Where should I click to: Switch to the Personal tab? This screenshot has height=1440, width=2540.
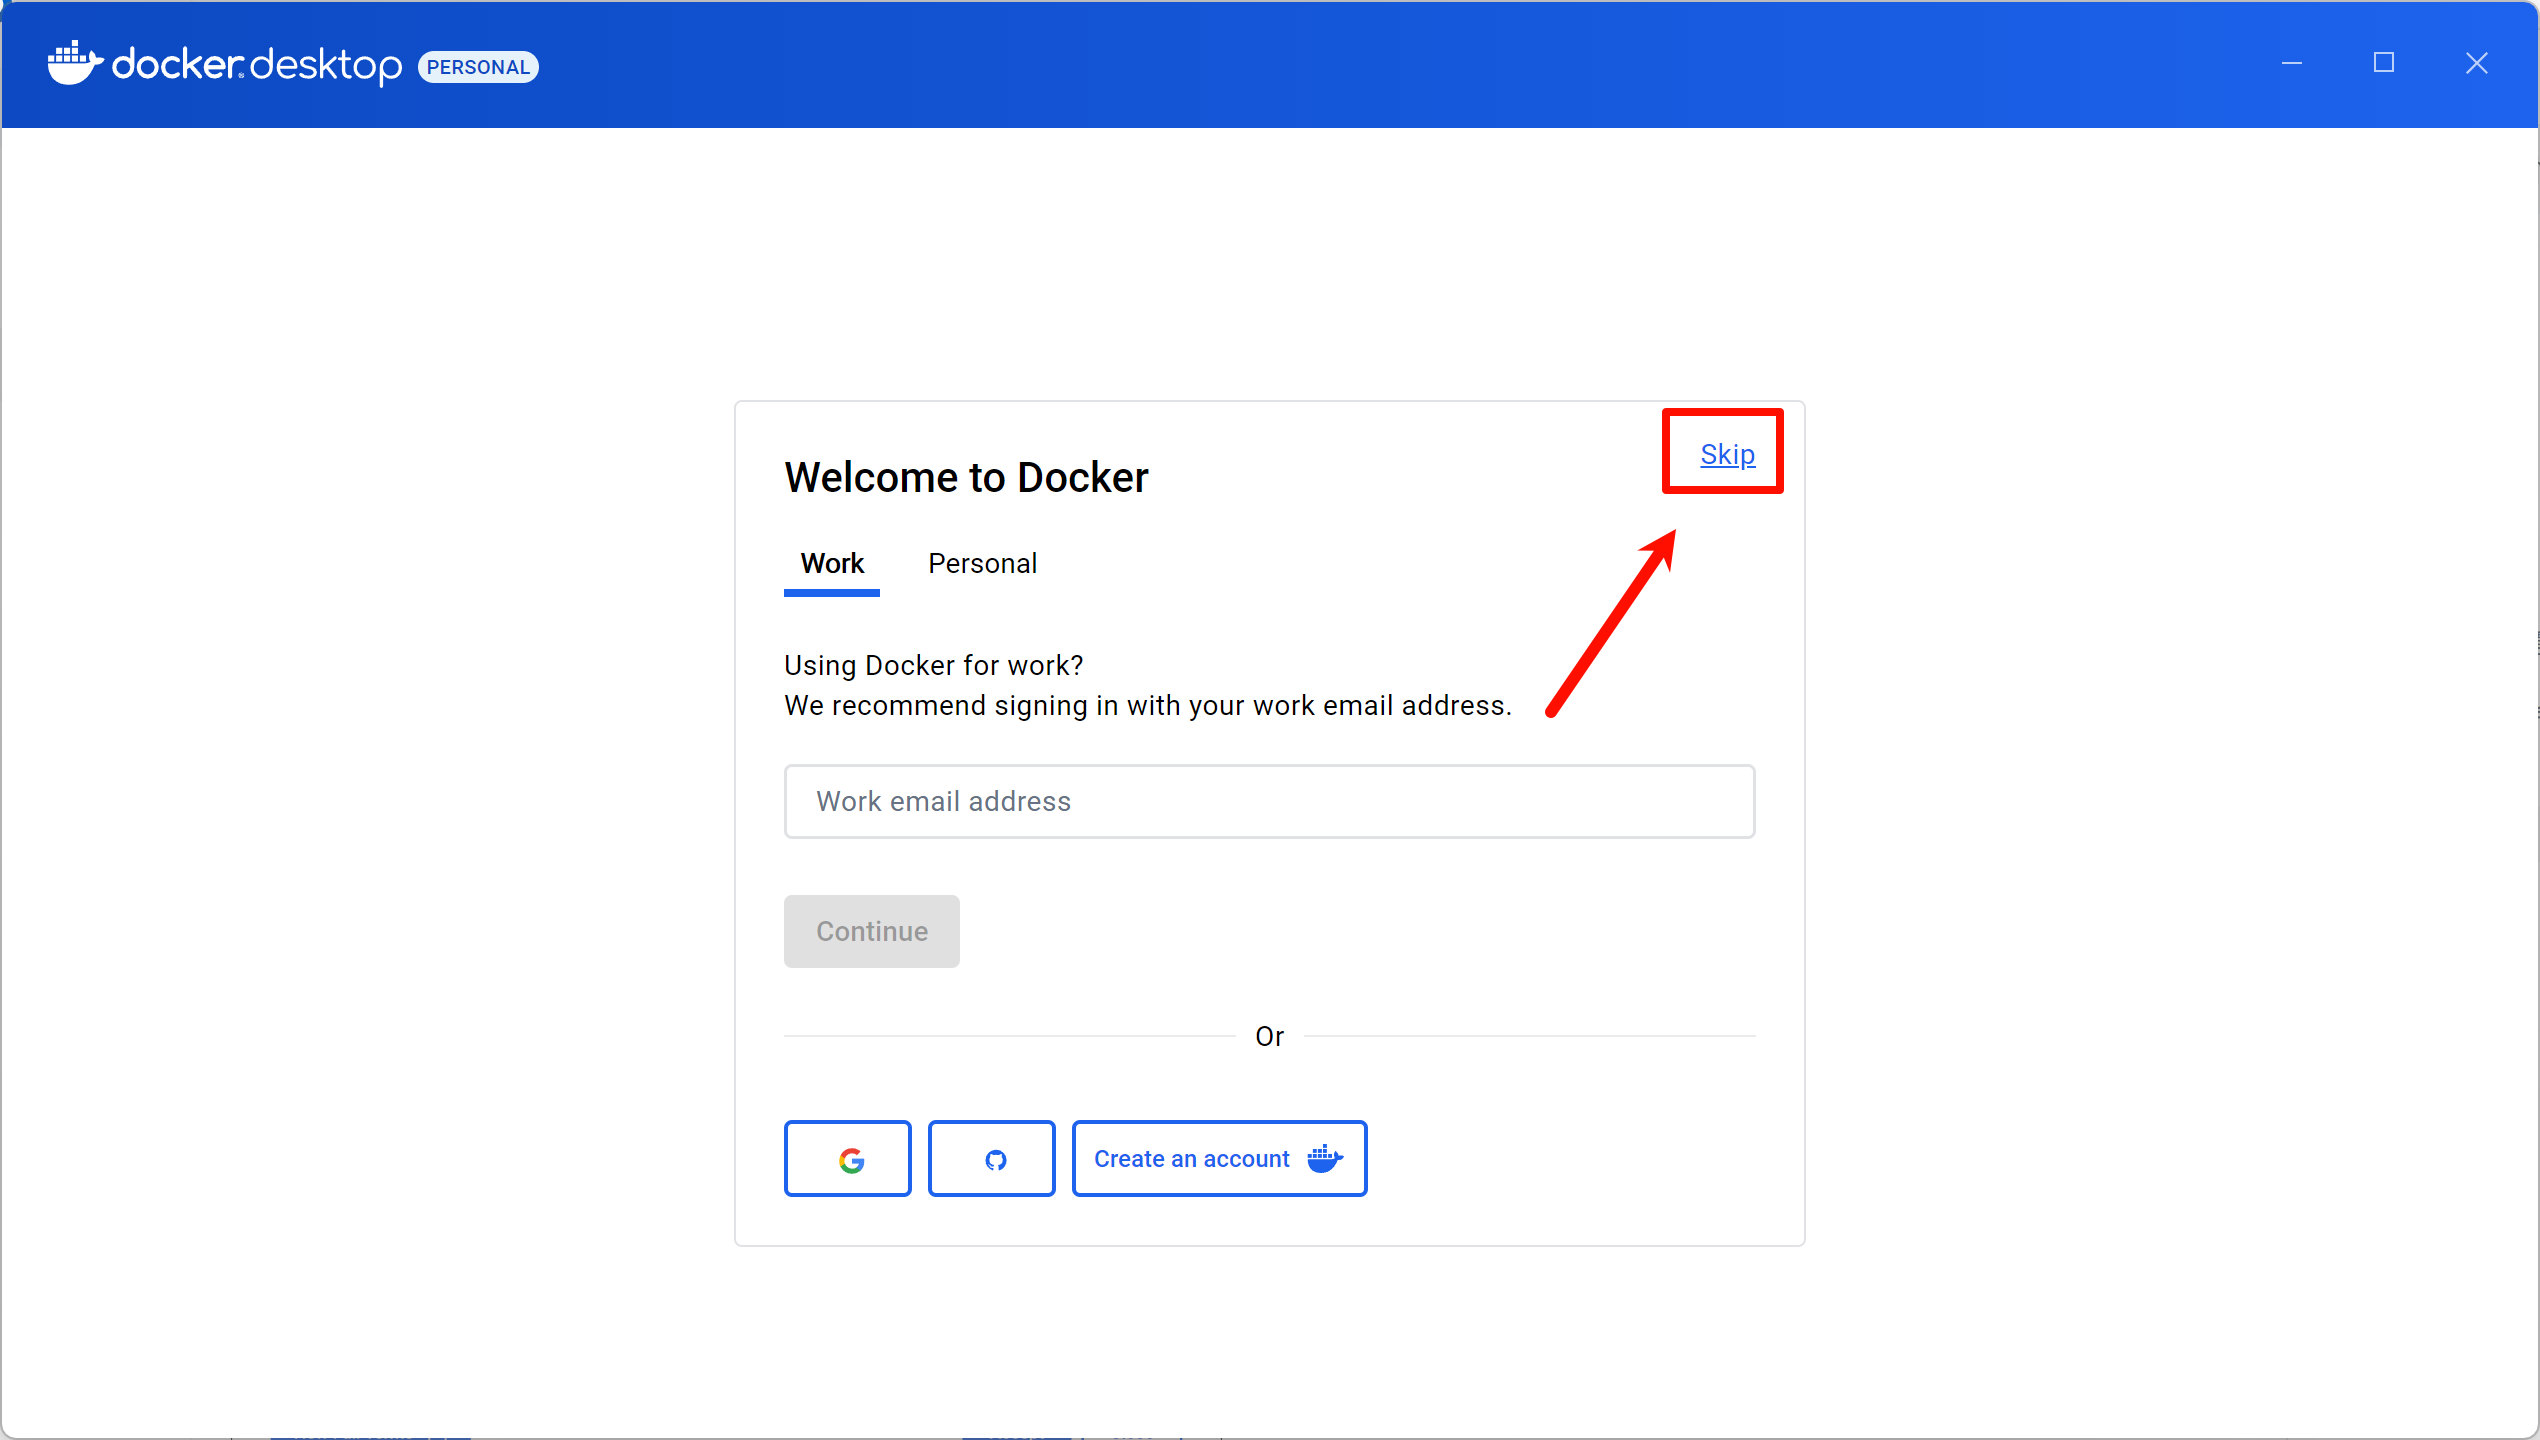tap(982, 564)
